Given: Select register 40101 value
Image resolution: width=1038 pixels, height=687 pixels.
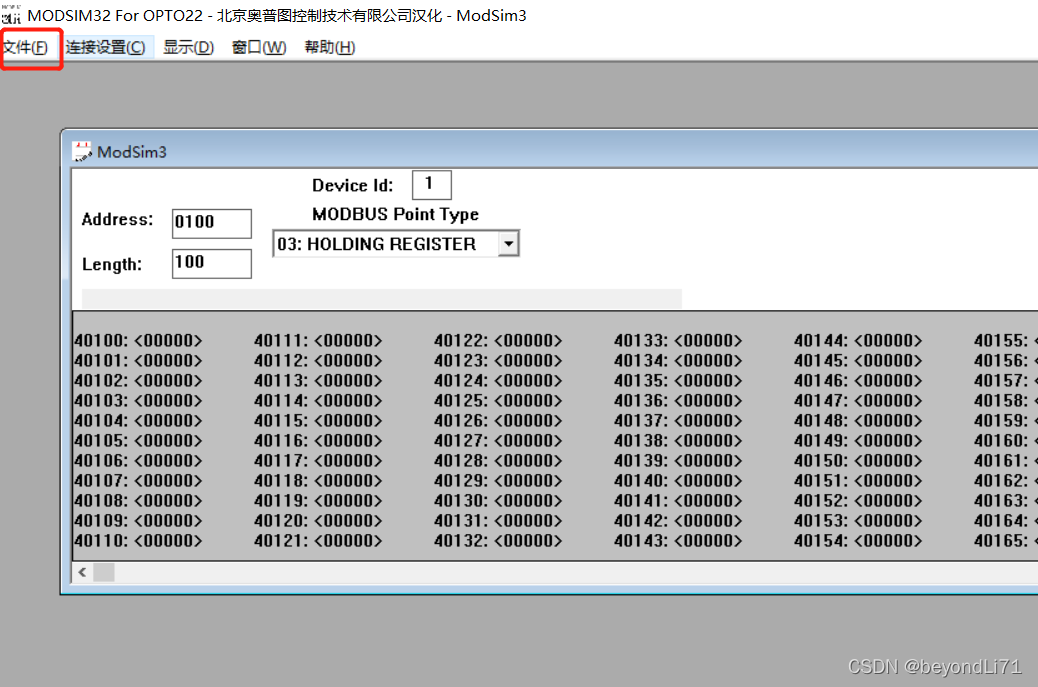Looking at the screenshot, I should [168, 361].
